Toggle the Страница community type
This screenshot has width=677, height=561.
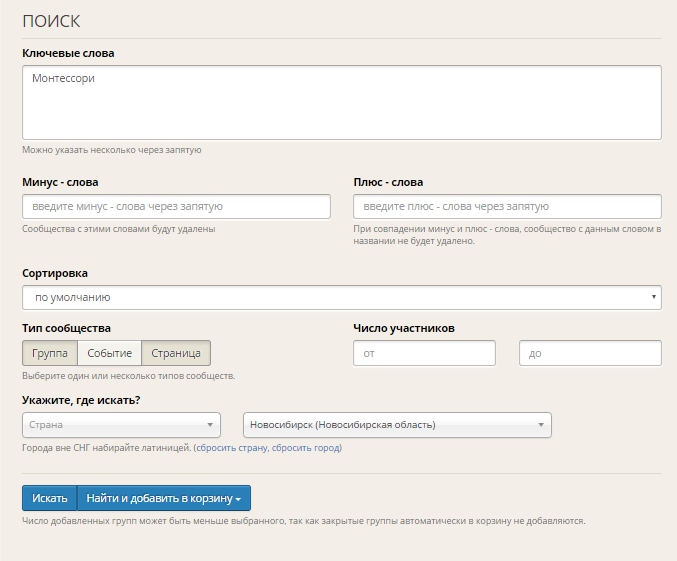(176, 353)
